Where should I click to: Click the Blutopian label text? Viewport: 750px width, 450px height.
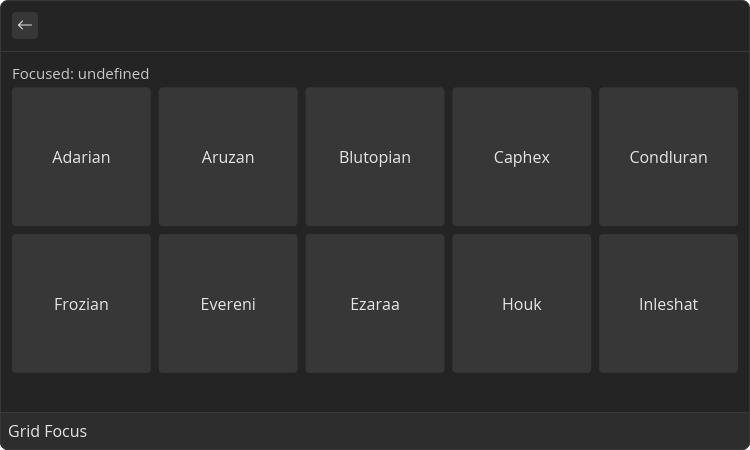pos(375,157)
